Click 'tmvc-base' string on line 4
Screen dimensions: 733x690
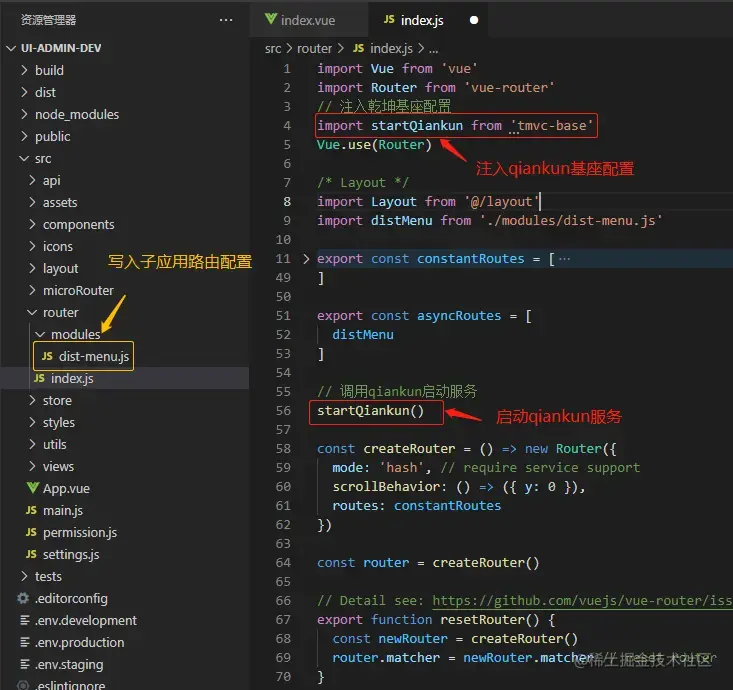pyautogui.click(x=552, y=125)
